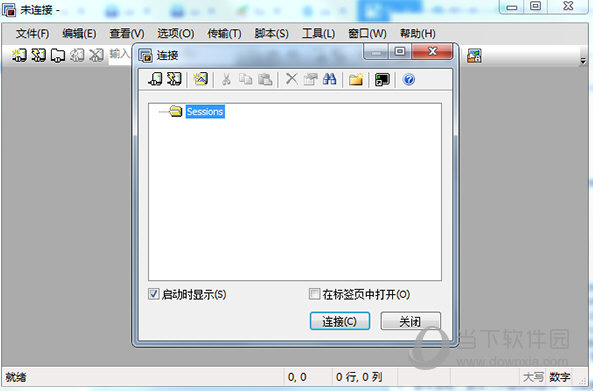The height and width of the screenshot is (391, 593).
Task: Click the '0 行, 0 列' status entry
Action: 359,377
